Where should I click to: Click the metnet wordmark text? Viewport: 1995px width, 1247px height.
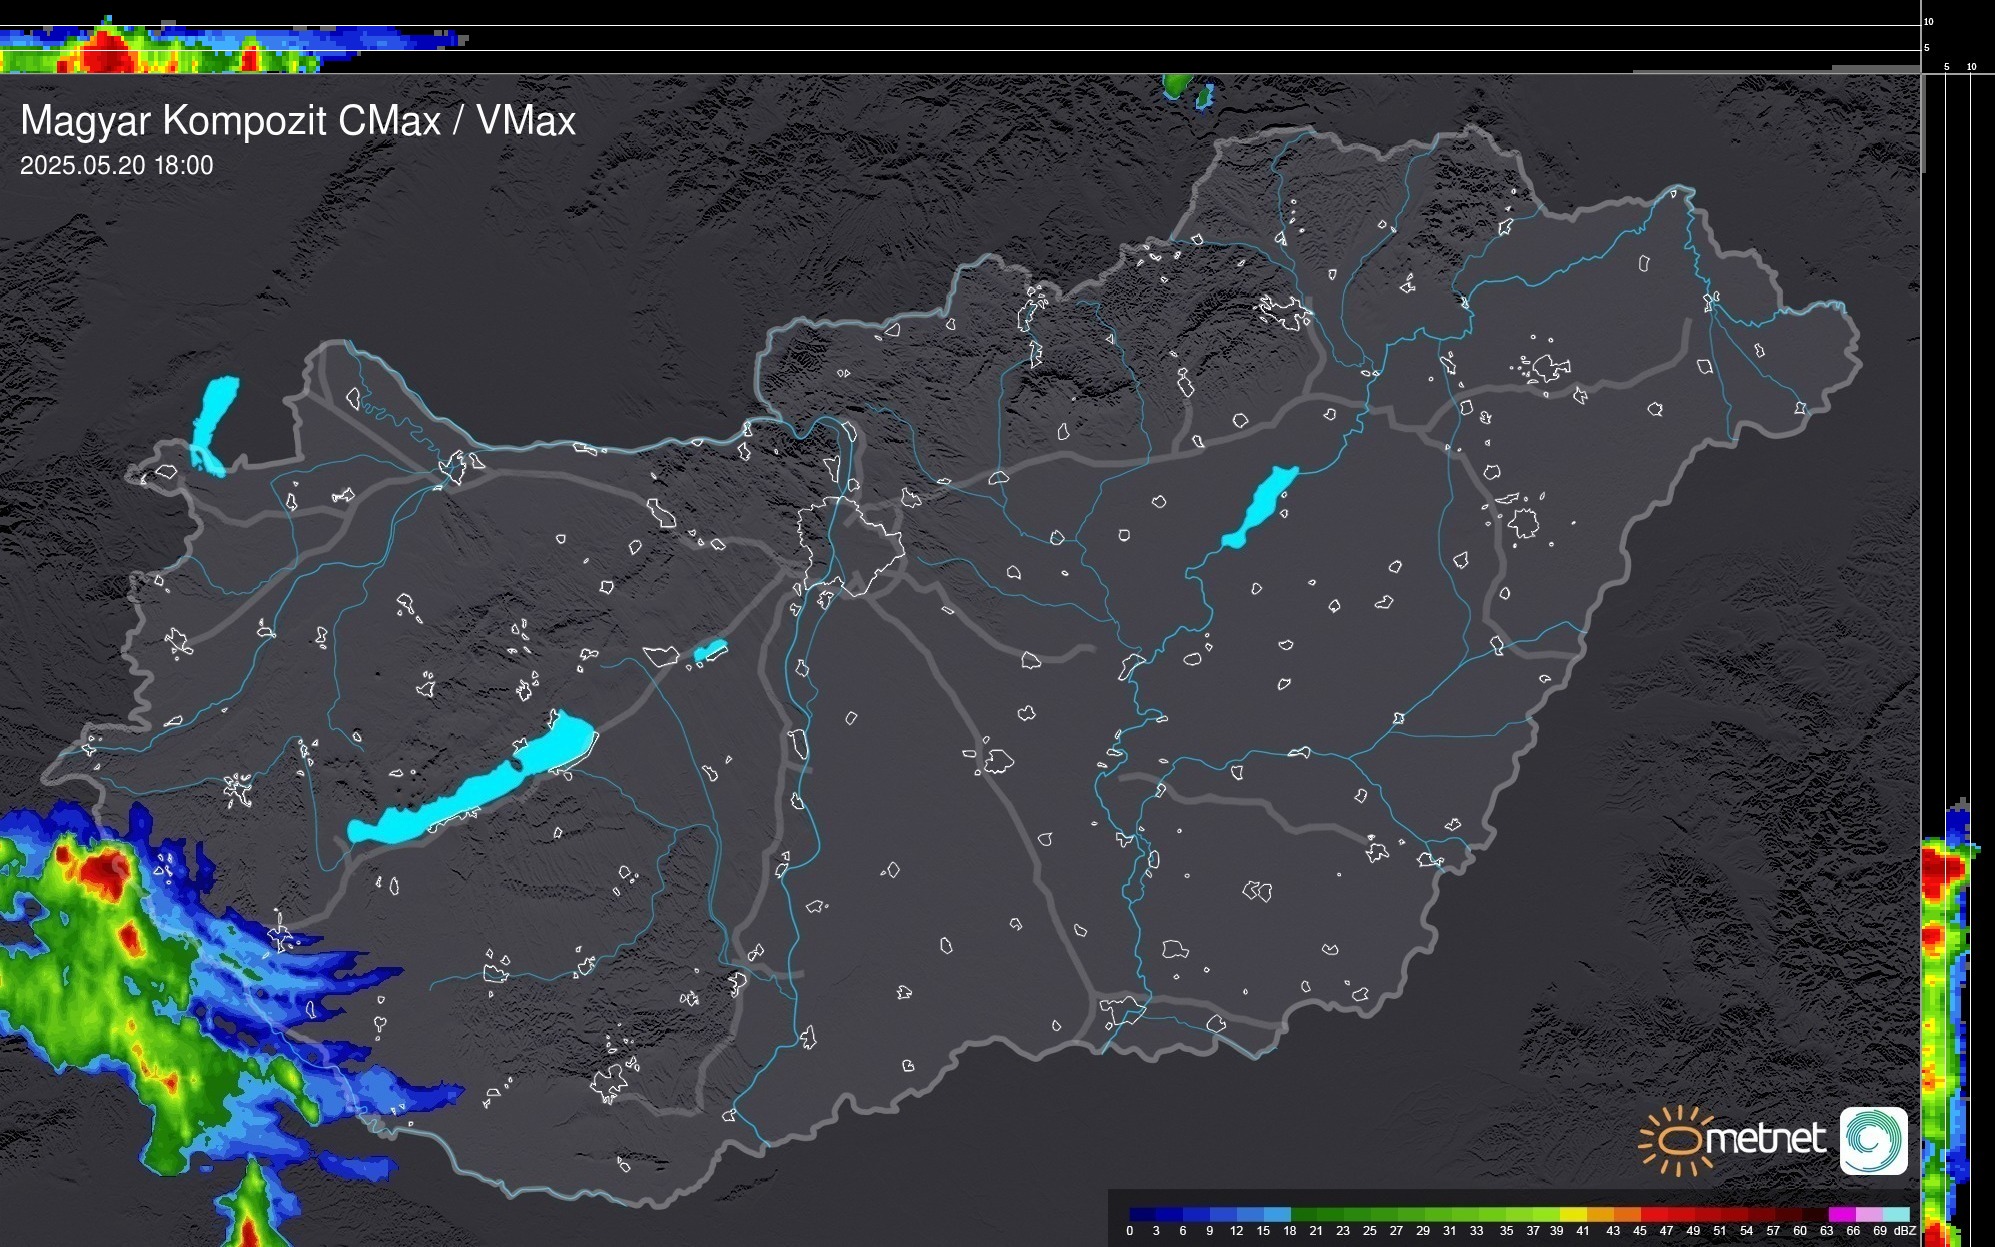[1765, 1139]
